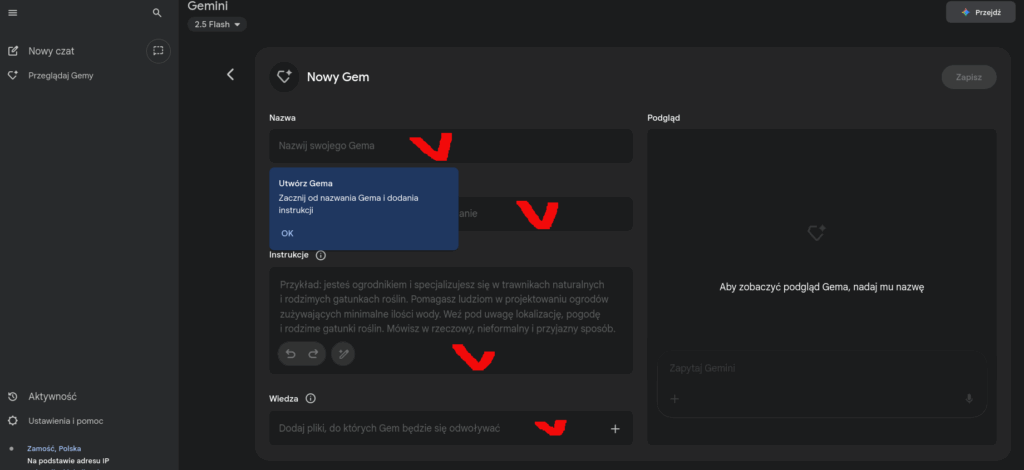1024x470 pixels.
Task: Expand the 2.5 Flash model dropdown
Action: [217, 25]
